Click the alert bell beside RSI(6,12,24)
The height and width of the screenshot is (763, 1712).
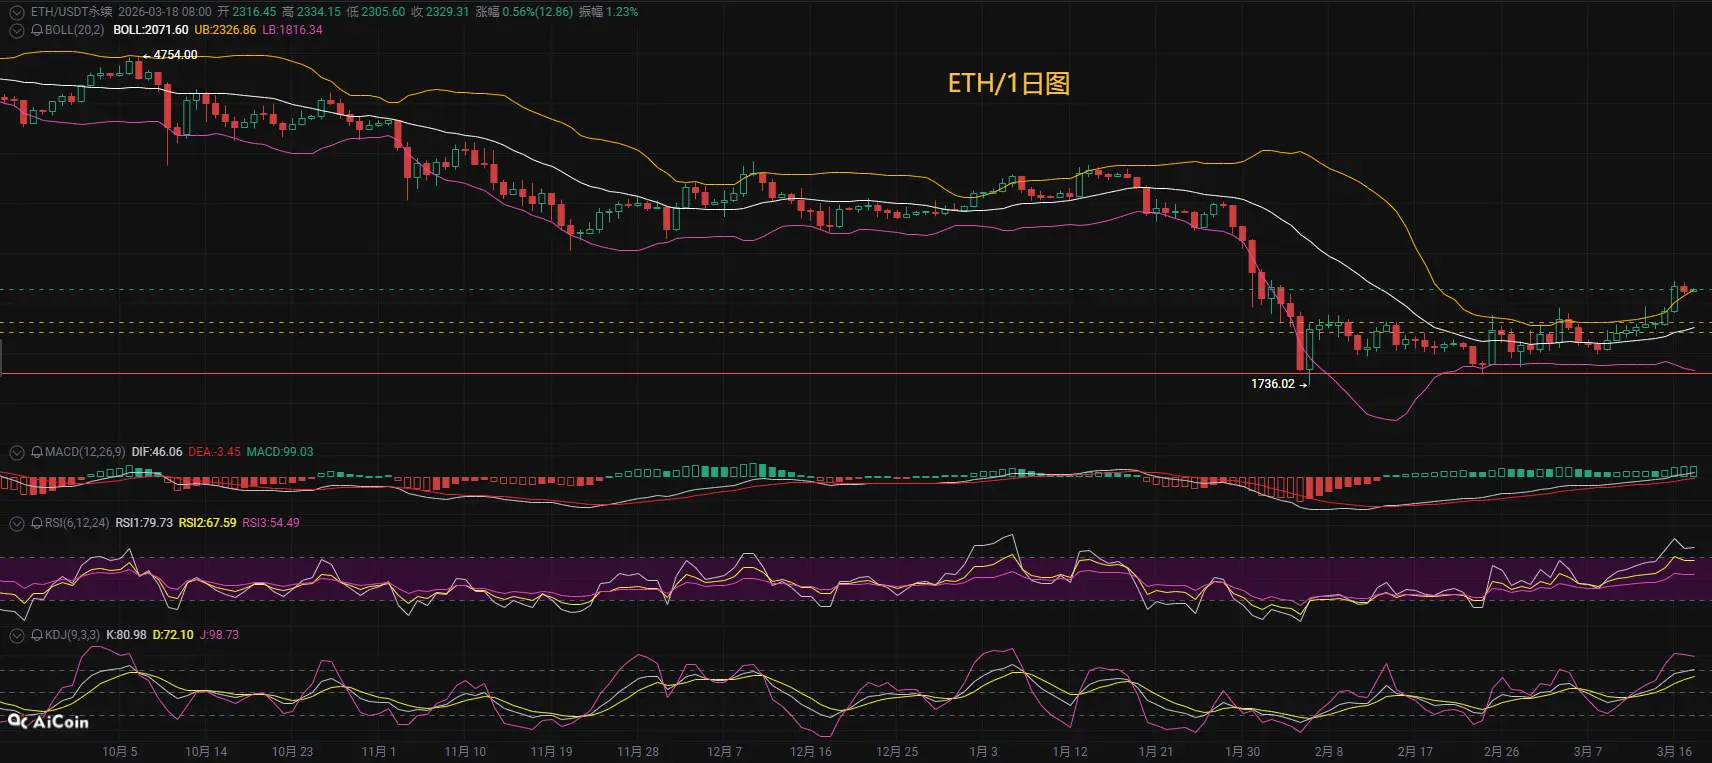pos(37,523)
